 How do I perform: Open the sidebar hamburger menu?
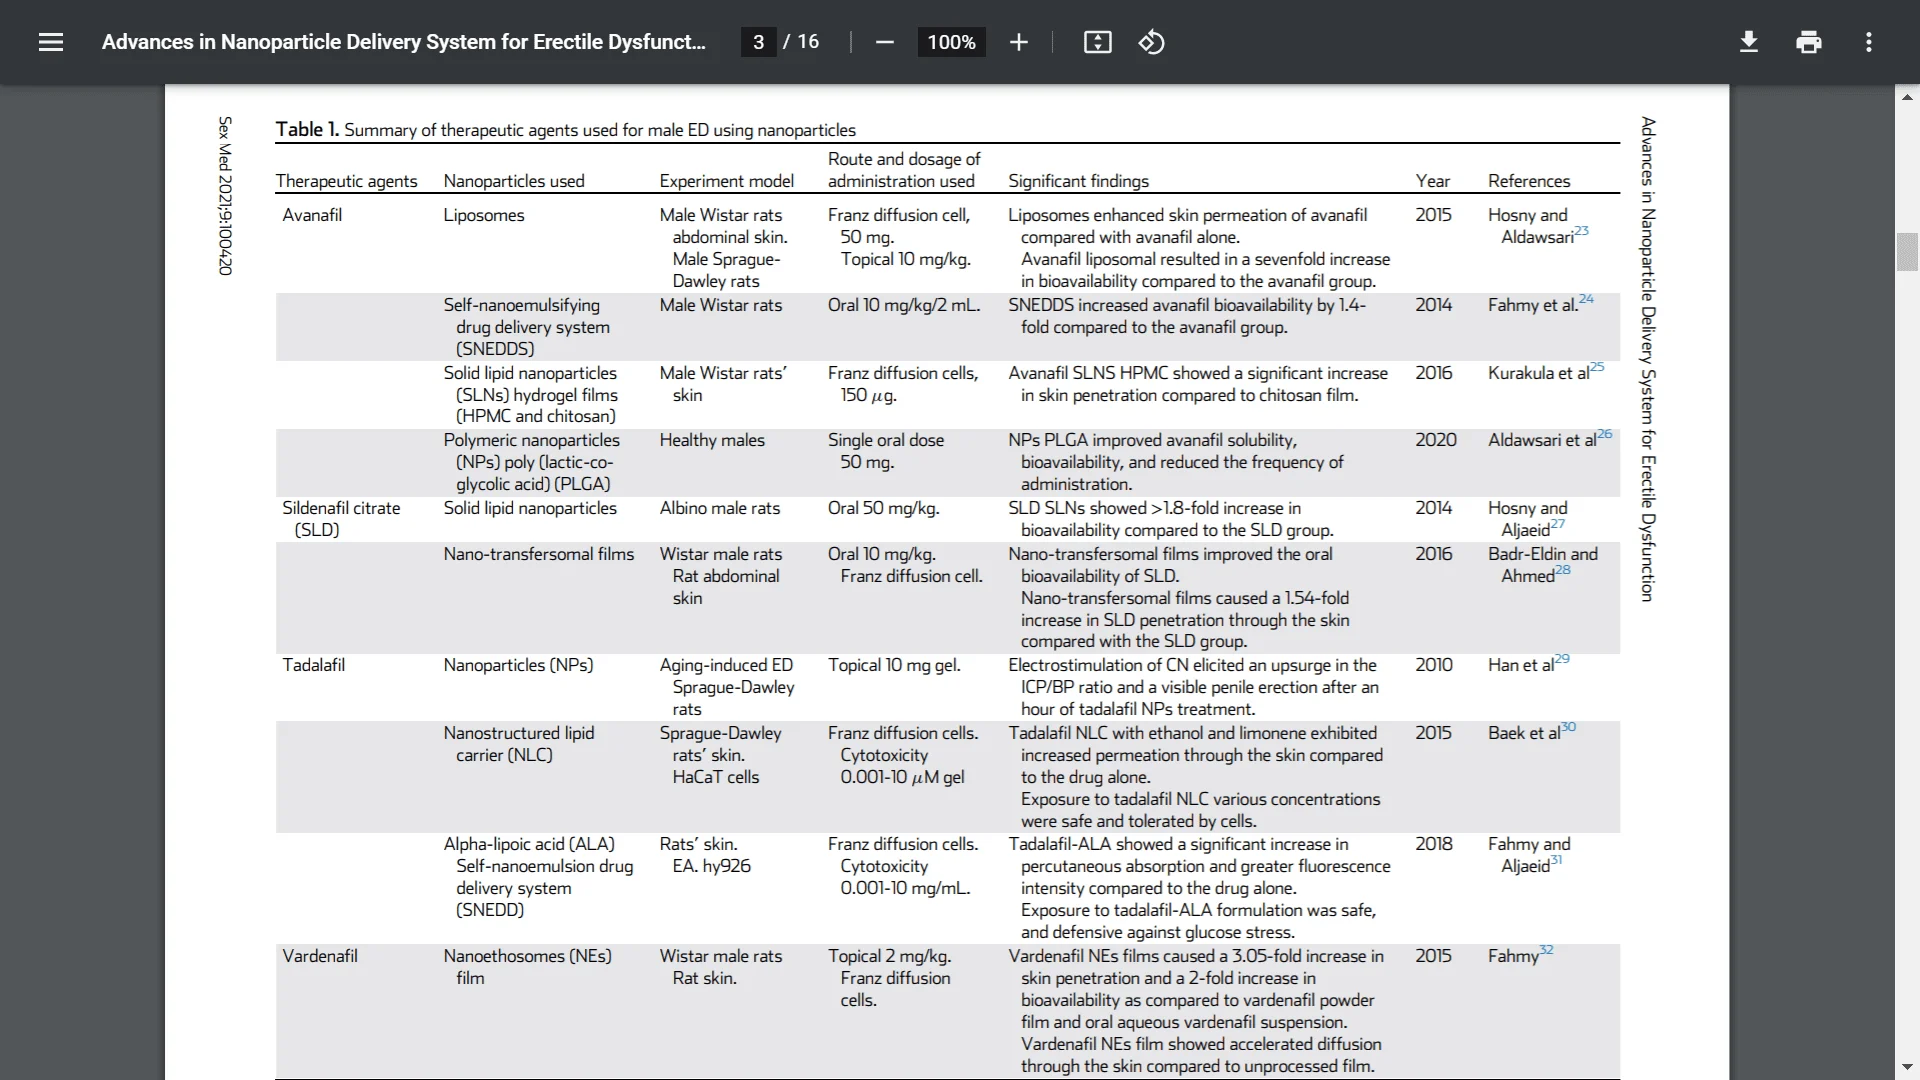click(51, 42)
